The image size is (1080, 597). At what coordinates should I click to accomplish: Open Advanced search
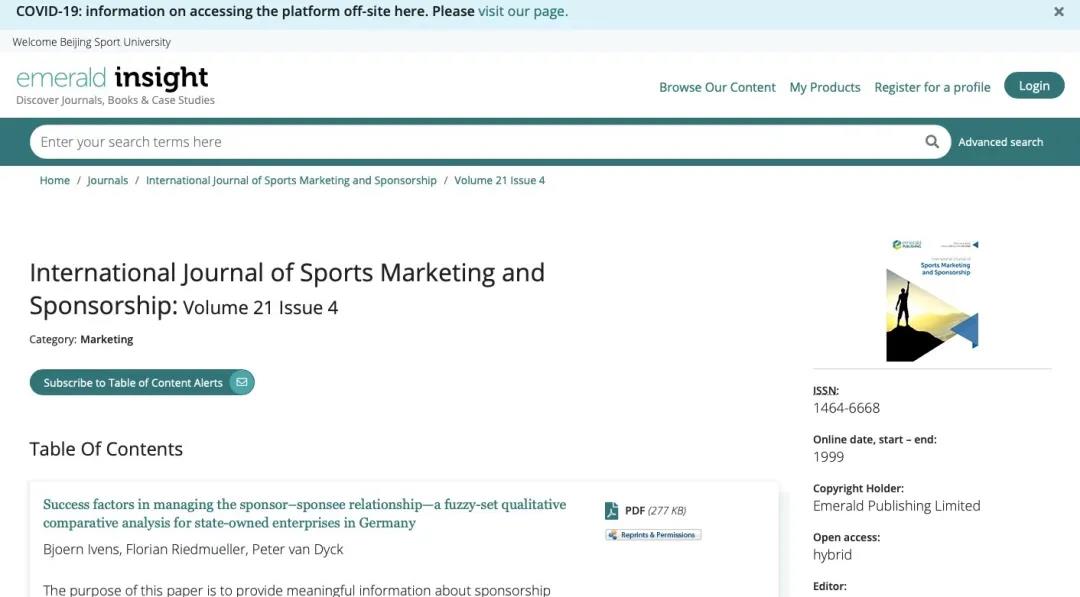coord(1000,142)
